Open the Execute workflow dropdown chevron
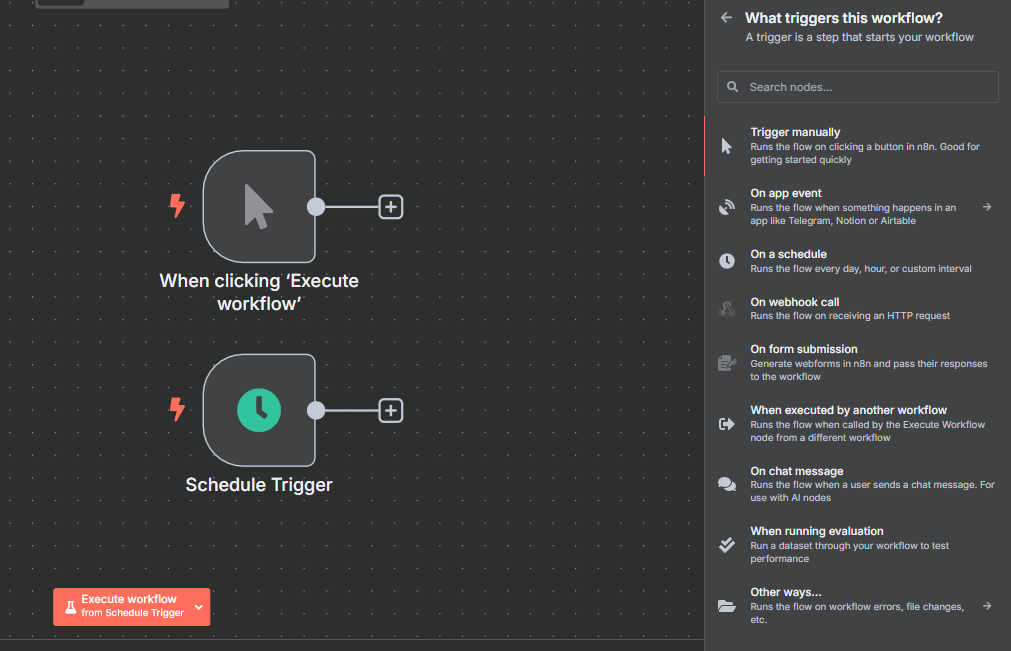Viewport: 1011px width, 651px height. point(199,607)
